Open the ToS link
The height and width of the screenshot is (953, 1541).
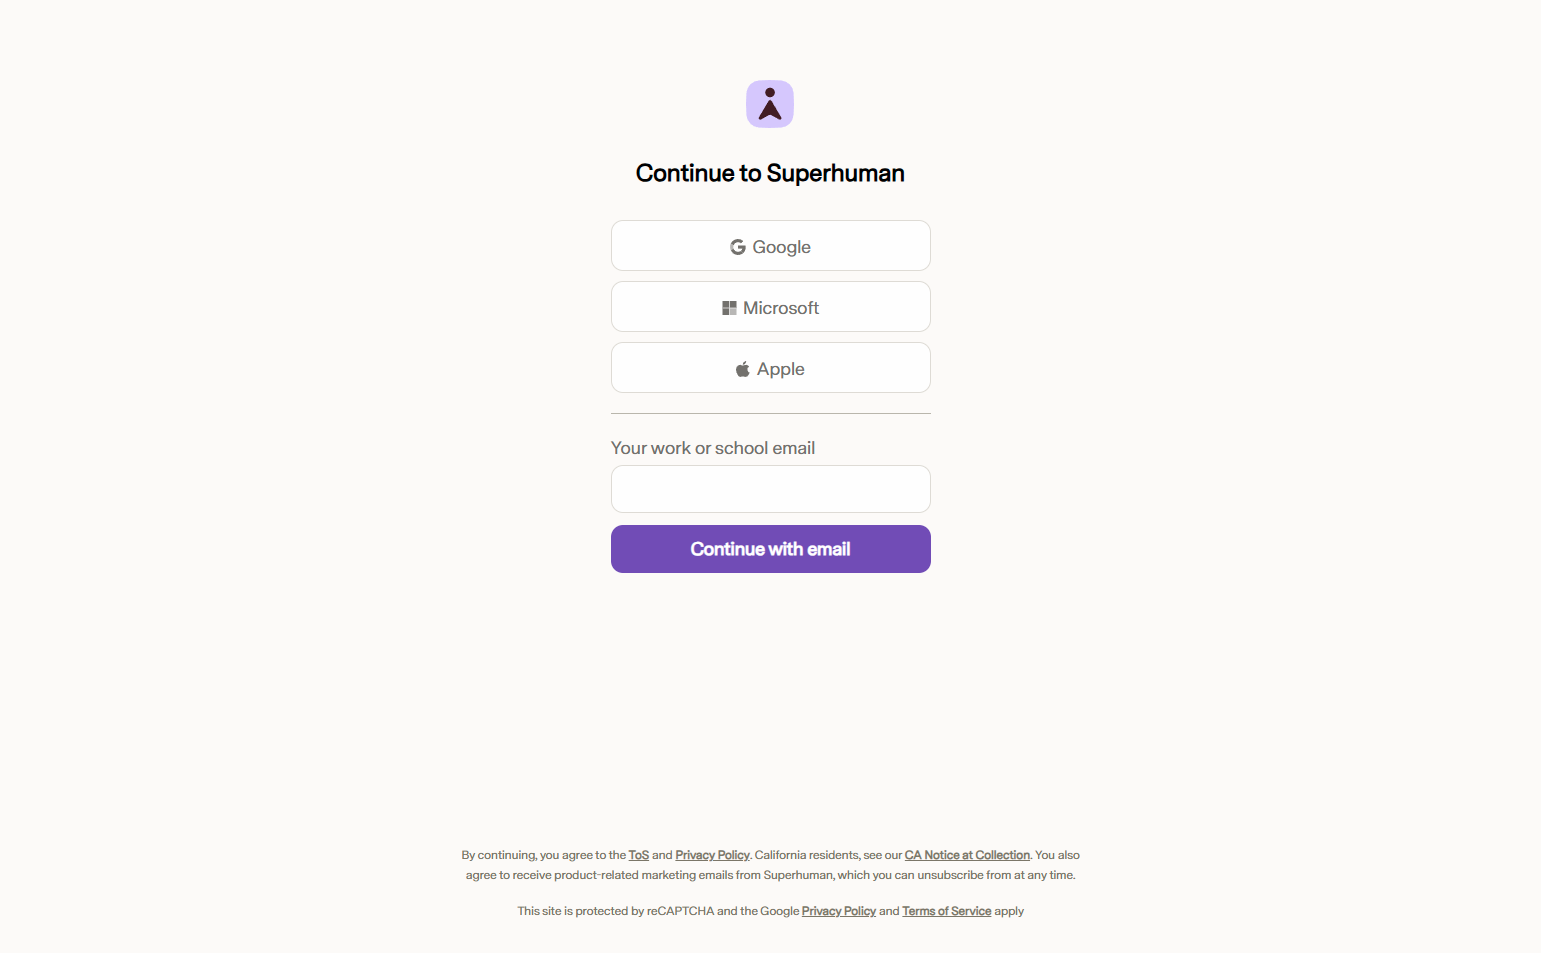pyautogui.click(x=639, y=855)
